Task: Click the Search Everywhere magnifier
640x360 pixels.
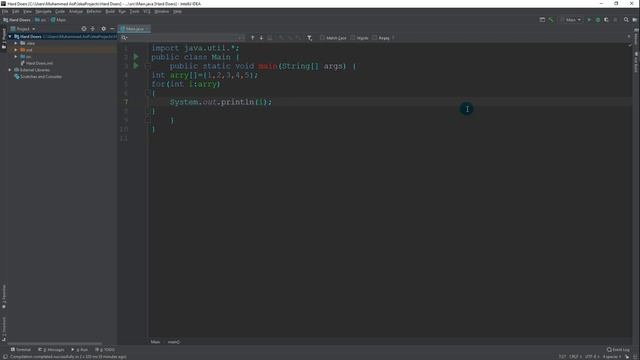Action: point(626,20)
